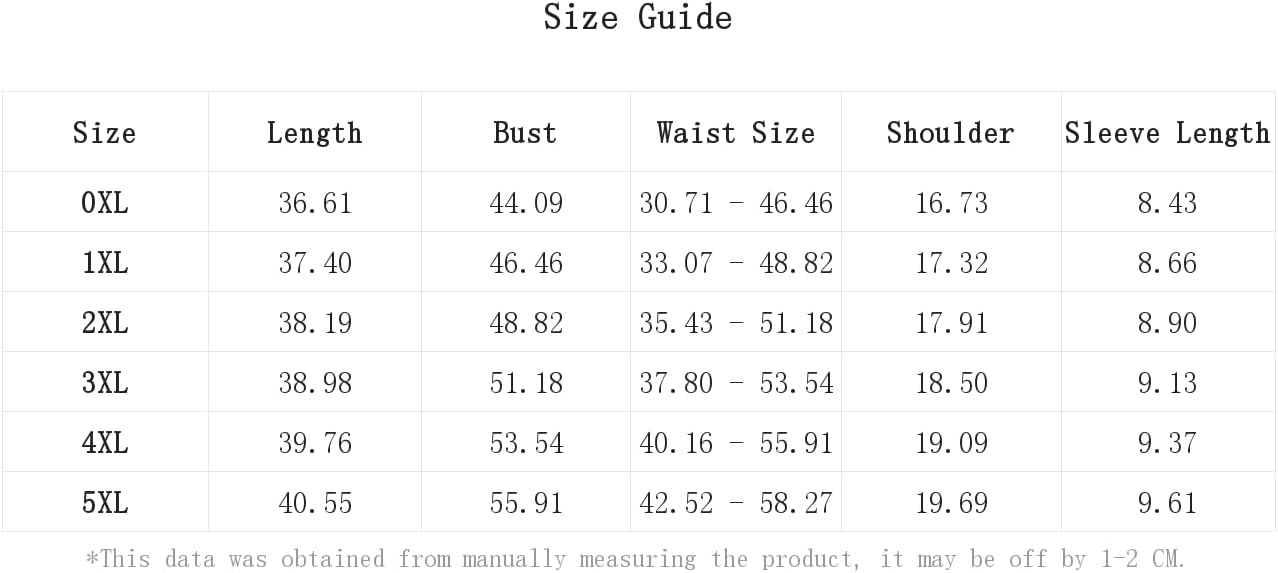Click the 4XL shoulder value 19.09
The image size is (1278, 573).
click(x=951, y=443)
